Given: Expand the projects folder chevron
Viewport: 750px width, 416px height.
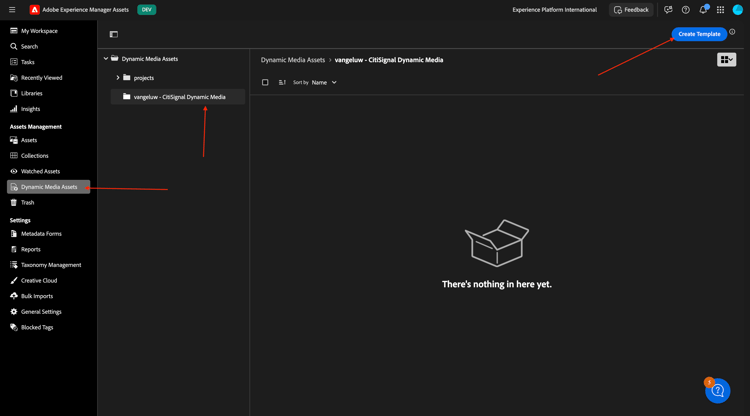Looking at the screenshot, I should 118,77.
